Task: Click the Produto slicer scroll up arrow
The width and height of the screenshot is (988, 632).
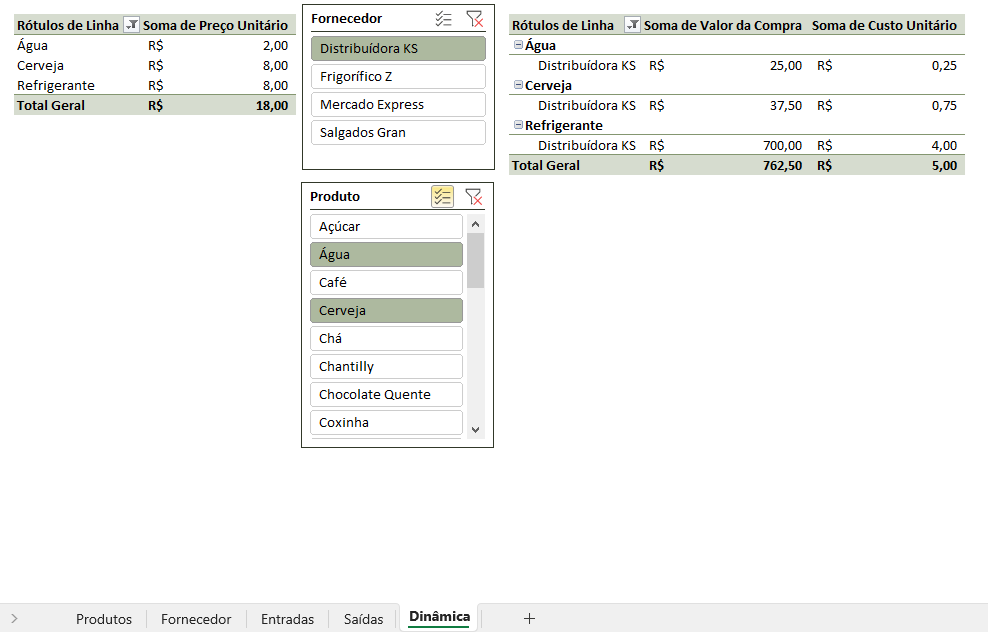Action: (476, 224)
